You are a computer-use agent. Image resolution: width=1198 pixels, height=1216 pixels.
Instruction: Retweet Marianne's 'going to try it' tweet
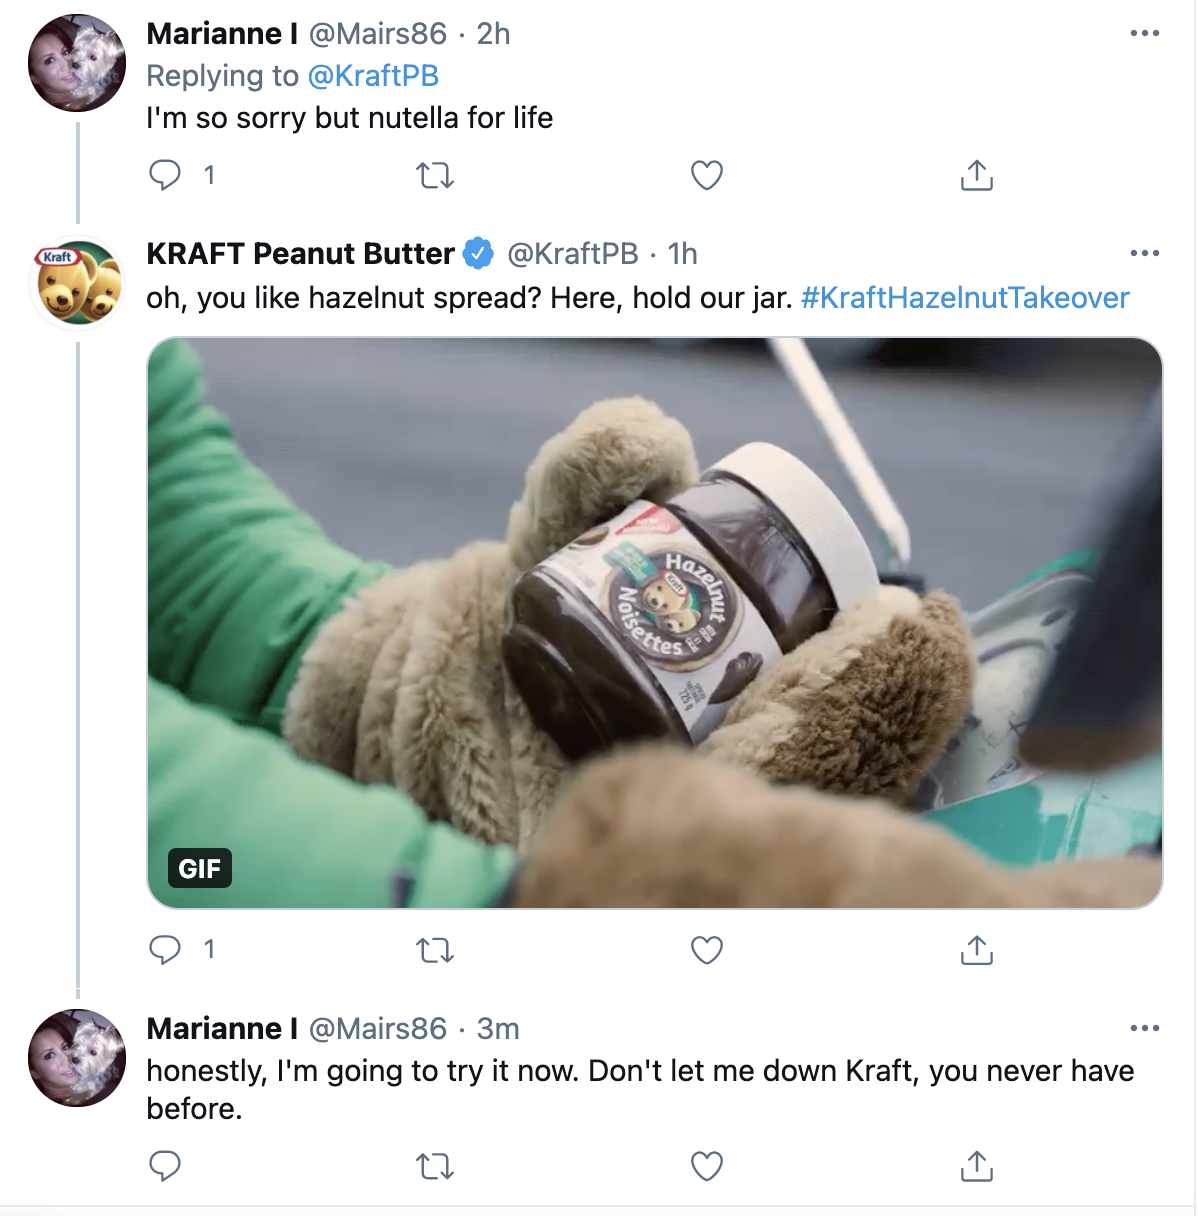pos(435,1166)
